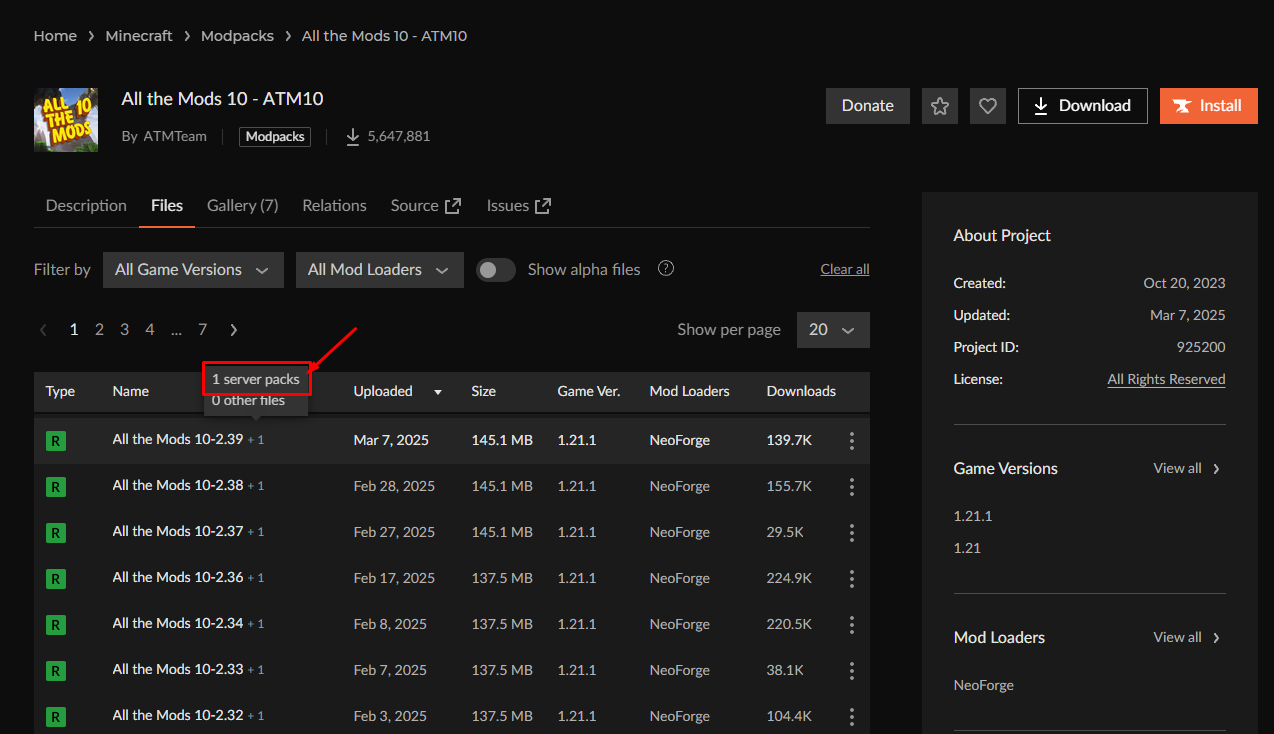View all Game Versions
1274x734 pixels.
1186,468
